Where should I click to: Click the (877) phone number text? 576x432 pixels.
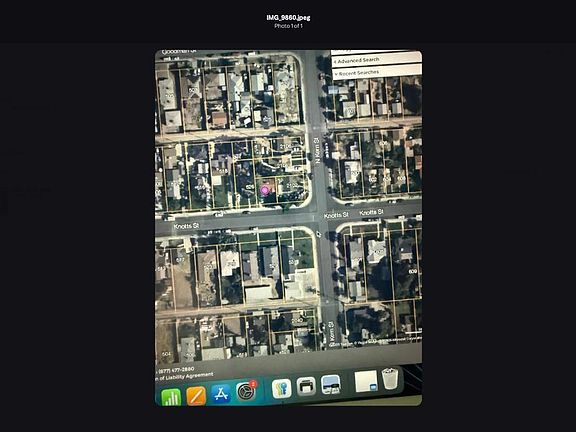[x=176, y=370]
